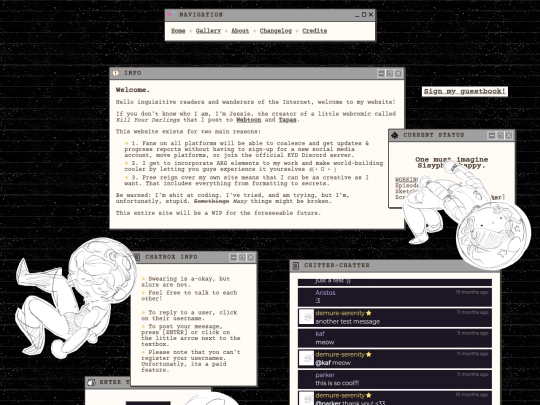540x405 pixels.
Task: Close the Navigation window
Action: tap(371, 14)
